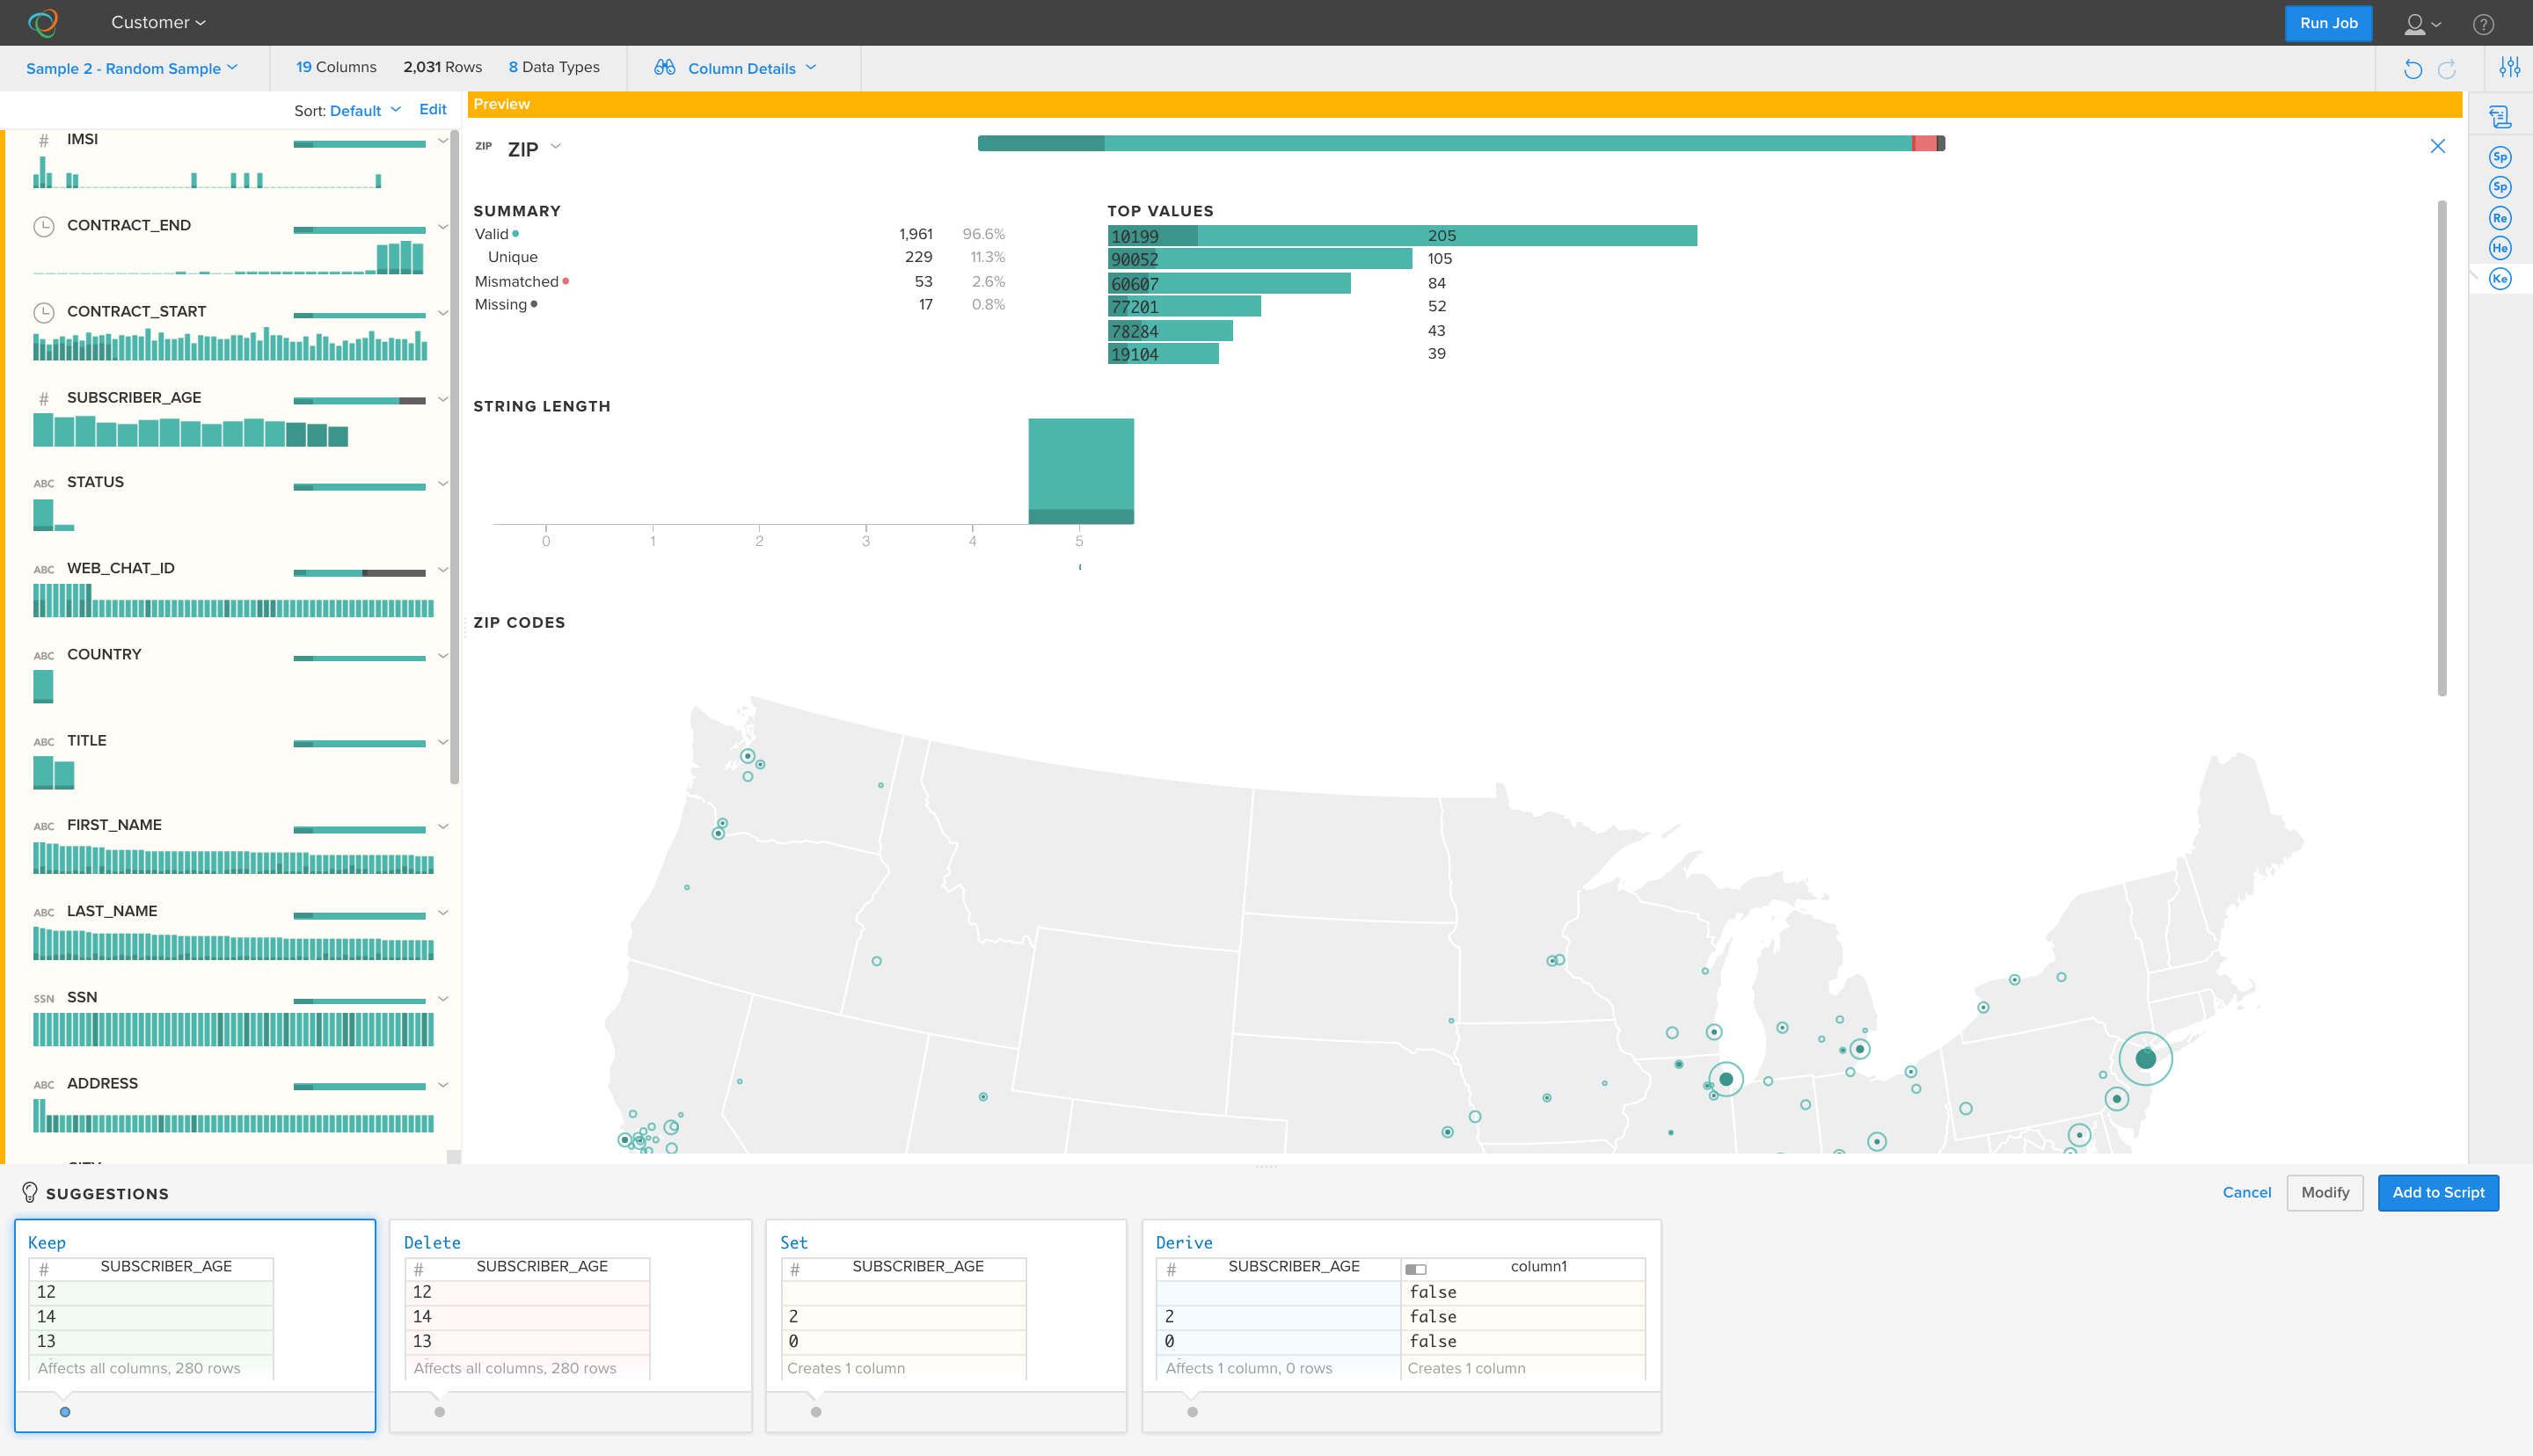Click the details panel vertical scrollbar
Screen dimensions: 2533x1456
coord(2442,448)
